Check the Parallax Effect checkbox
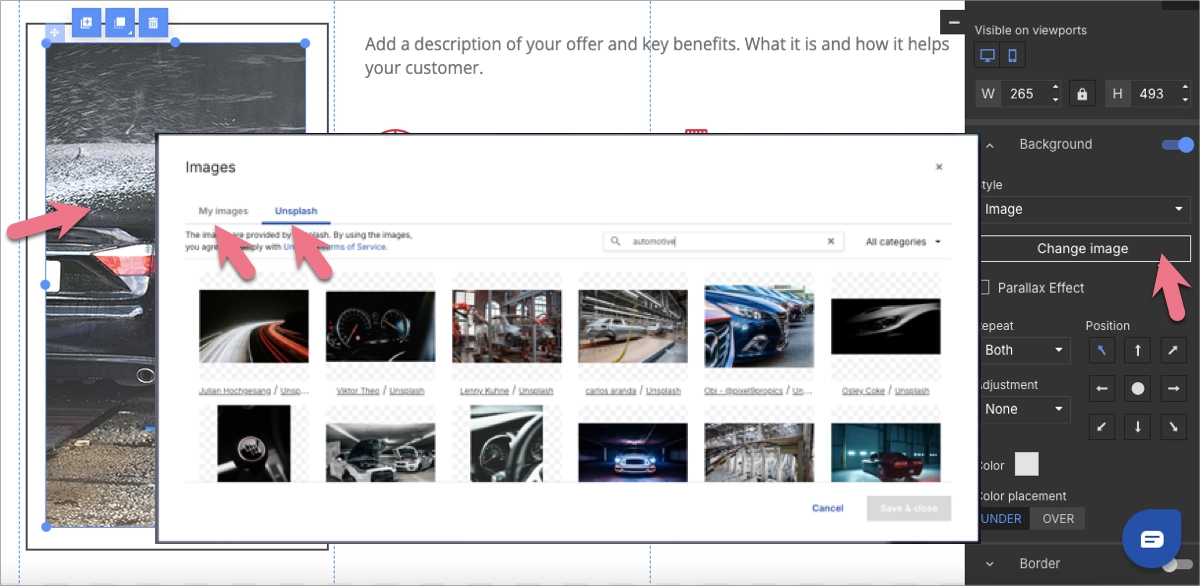Screen dimensions: 1200x586 (x=985, y=288)
